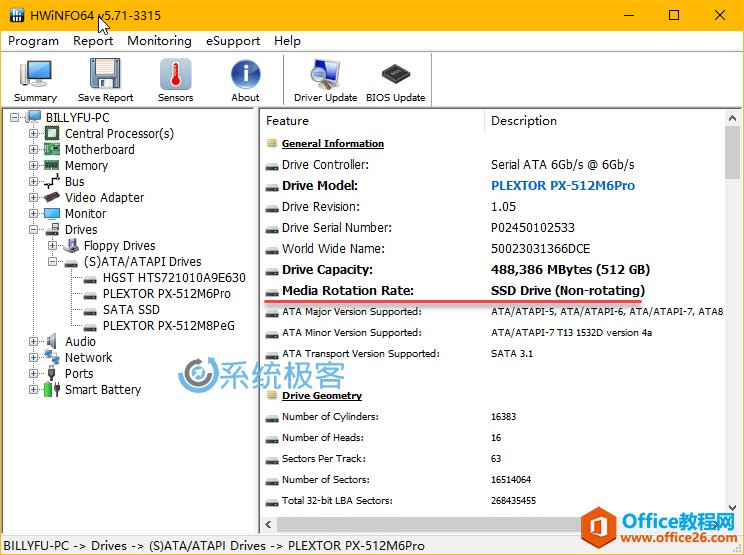Select PLEXTOR PX-512M6Pro in tree
Image resolution: width=744 pixels, height=555 pixels.
click(x=167, y=294)
